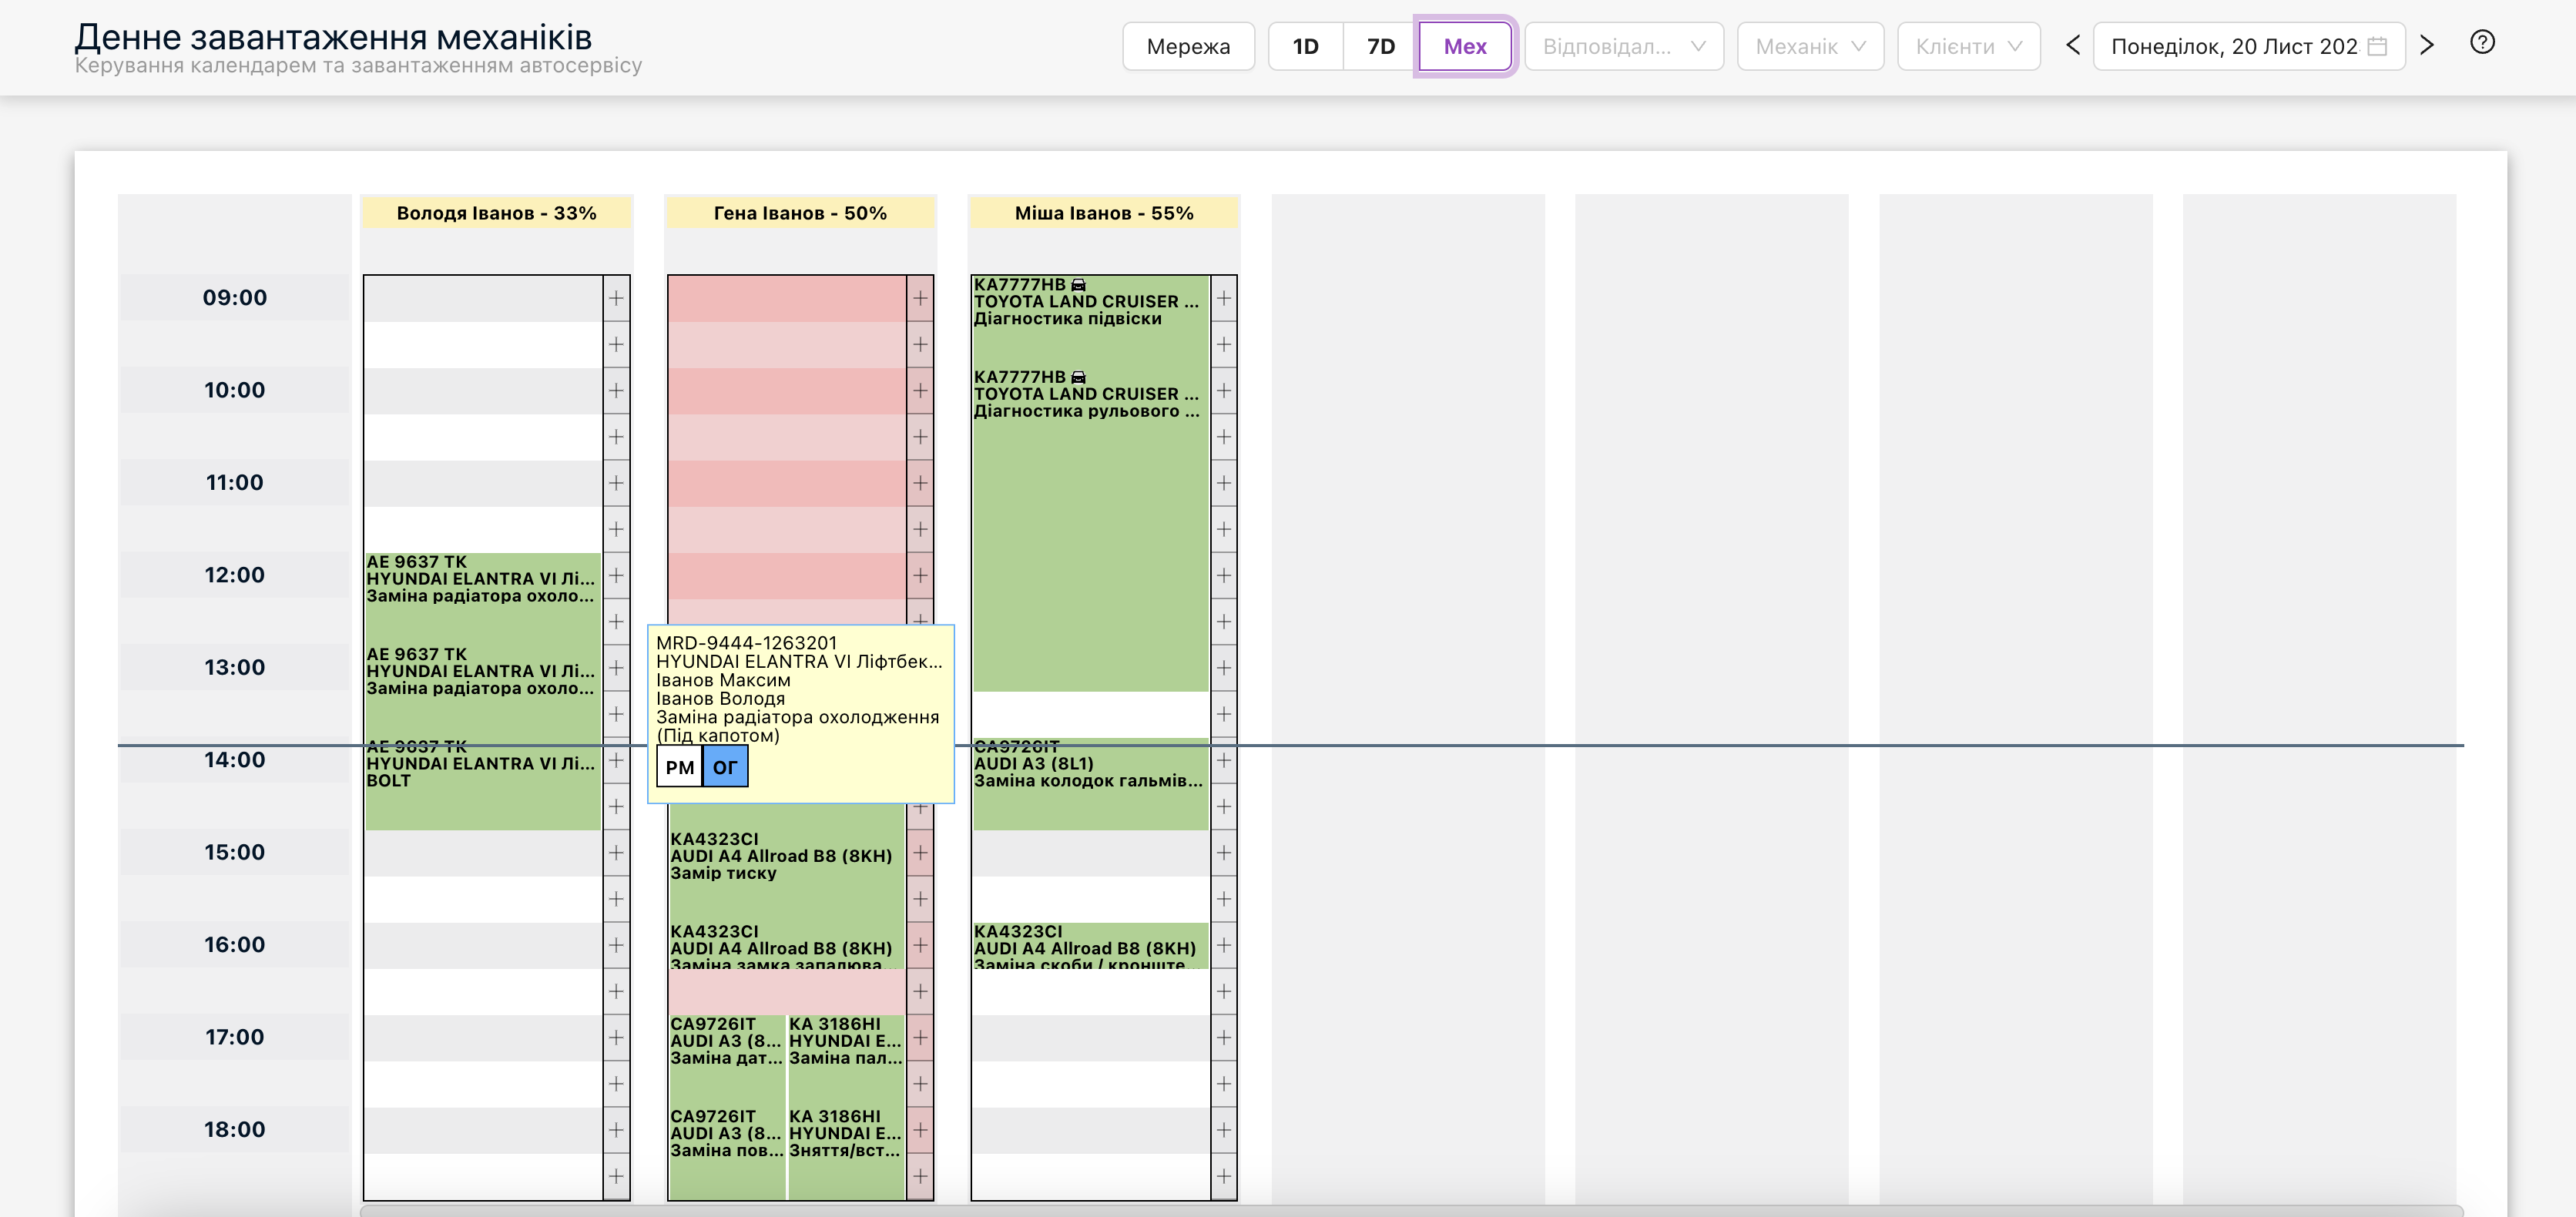Open calendar icon in date field
This screenshot has width=2576, height=1217.
click(2377, 47)
